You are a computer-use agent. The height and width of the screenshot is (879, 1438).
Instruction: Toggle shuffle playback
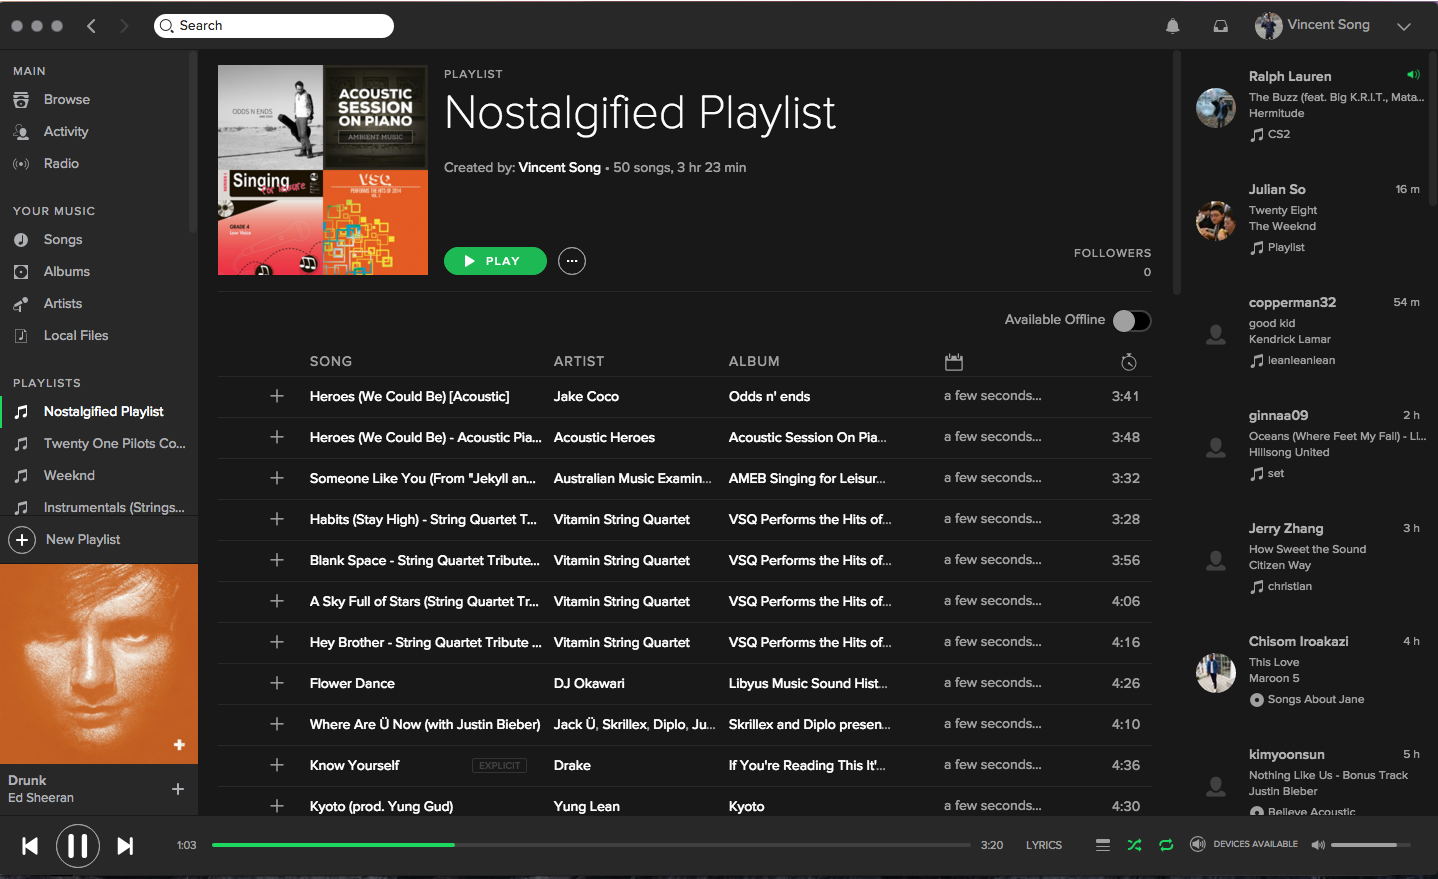tap(1134, 845)
